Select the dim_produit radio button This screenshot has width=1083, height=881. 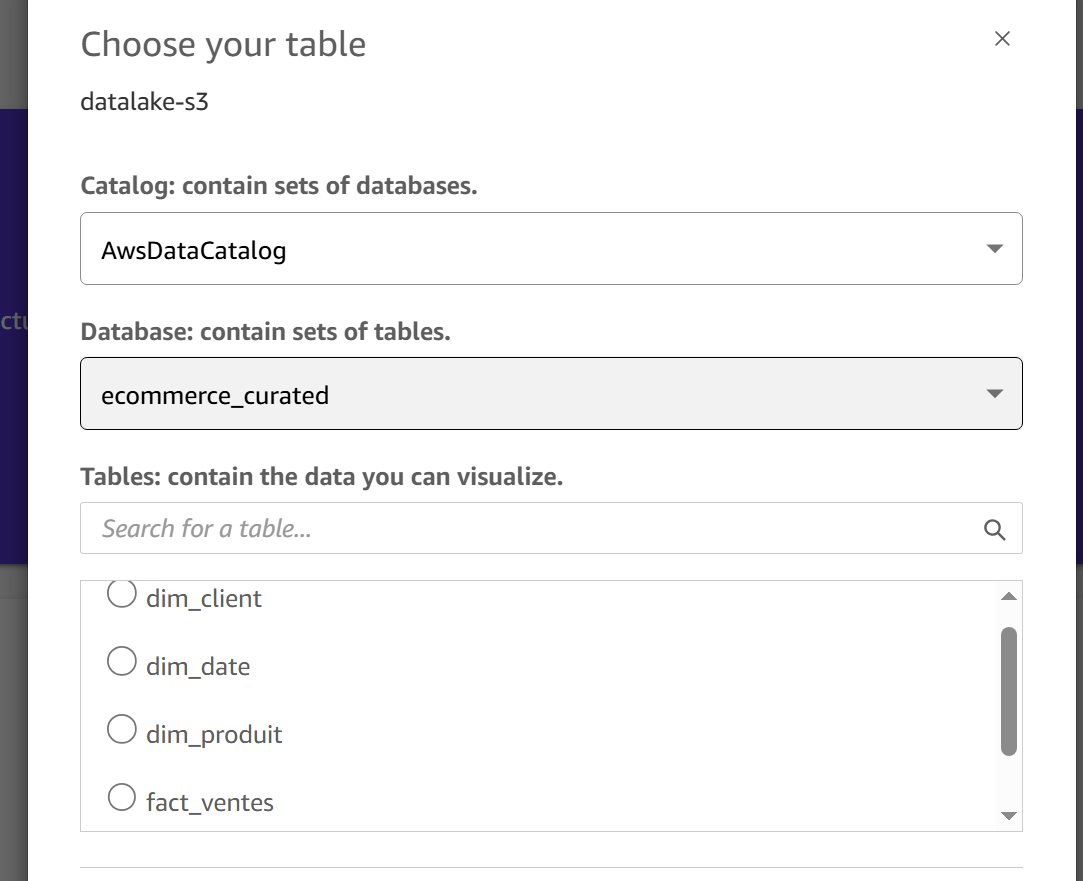click(x=122, y=729)
